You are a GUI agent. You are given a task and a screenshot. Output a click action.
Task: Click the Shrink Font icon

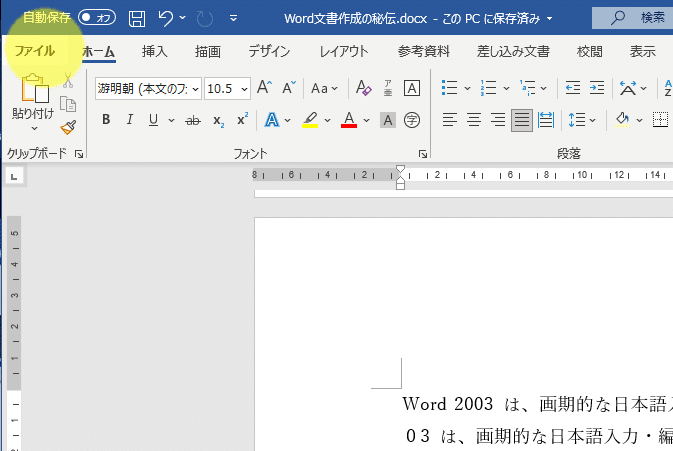coord(289,88)
